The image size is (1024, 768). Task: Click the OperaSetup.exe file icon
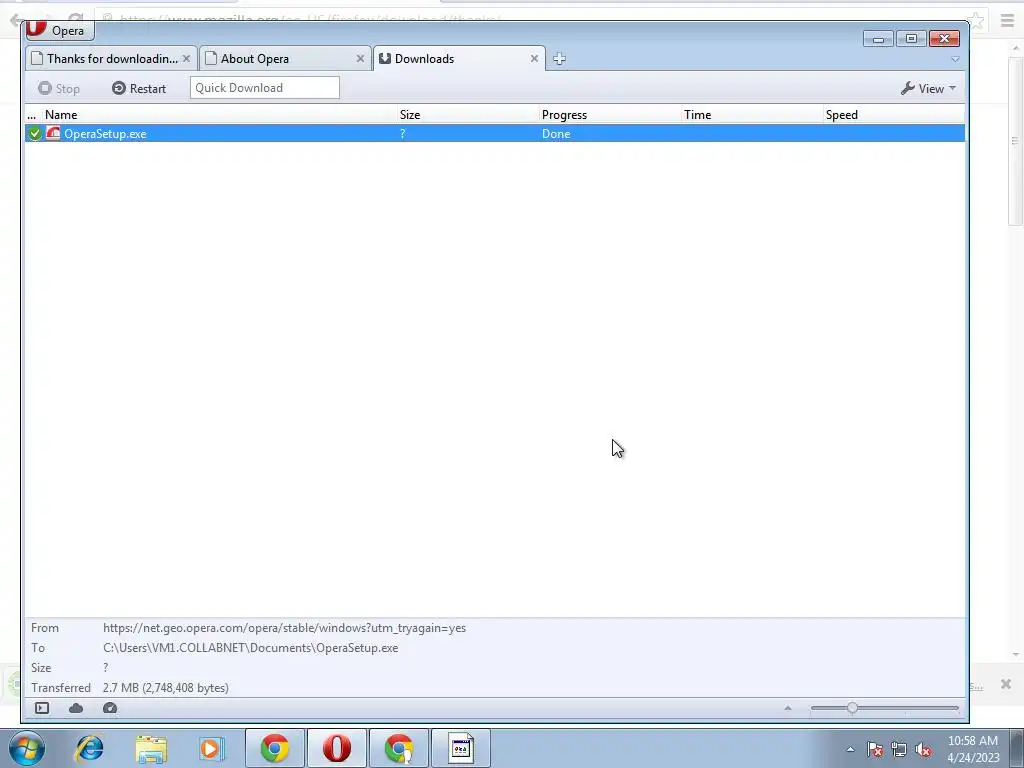click(x=53, y=133)
